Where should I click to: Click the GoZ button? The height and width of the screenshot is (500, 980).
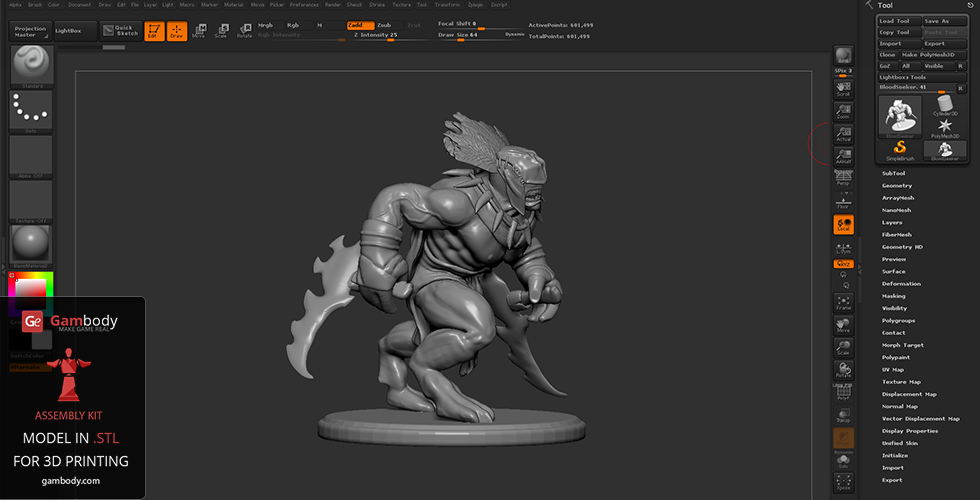(x=886, y=66)
